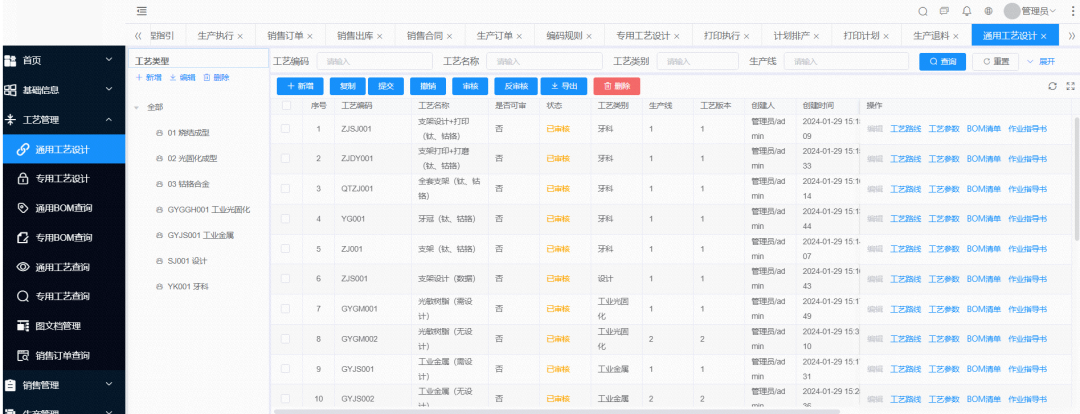Image resolution: width=1080 pixels, height=414 pixels.
Task: Collapse the sidebar with the hamburger icon
Action: click(x=142, y=11)
